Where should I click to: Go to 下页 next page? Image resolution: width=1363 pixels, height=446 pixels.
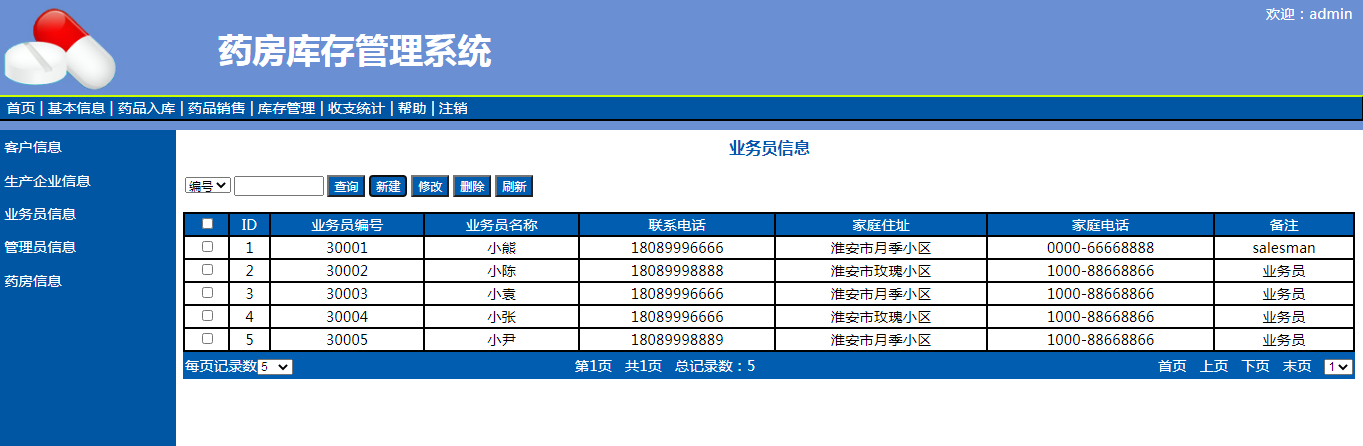[1256, 366]
